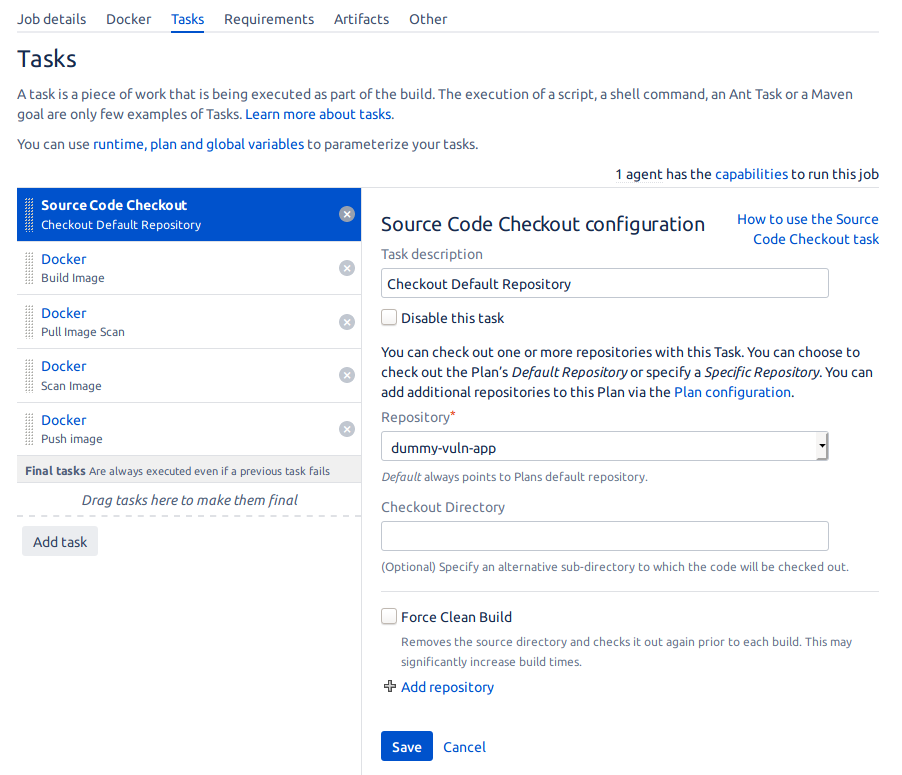The width and height of the screenshot is (902, 775).
Task: Switch to the Requirements tab
Action: tap(268, 18)
